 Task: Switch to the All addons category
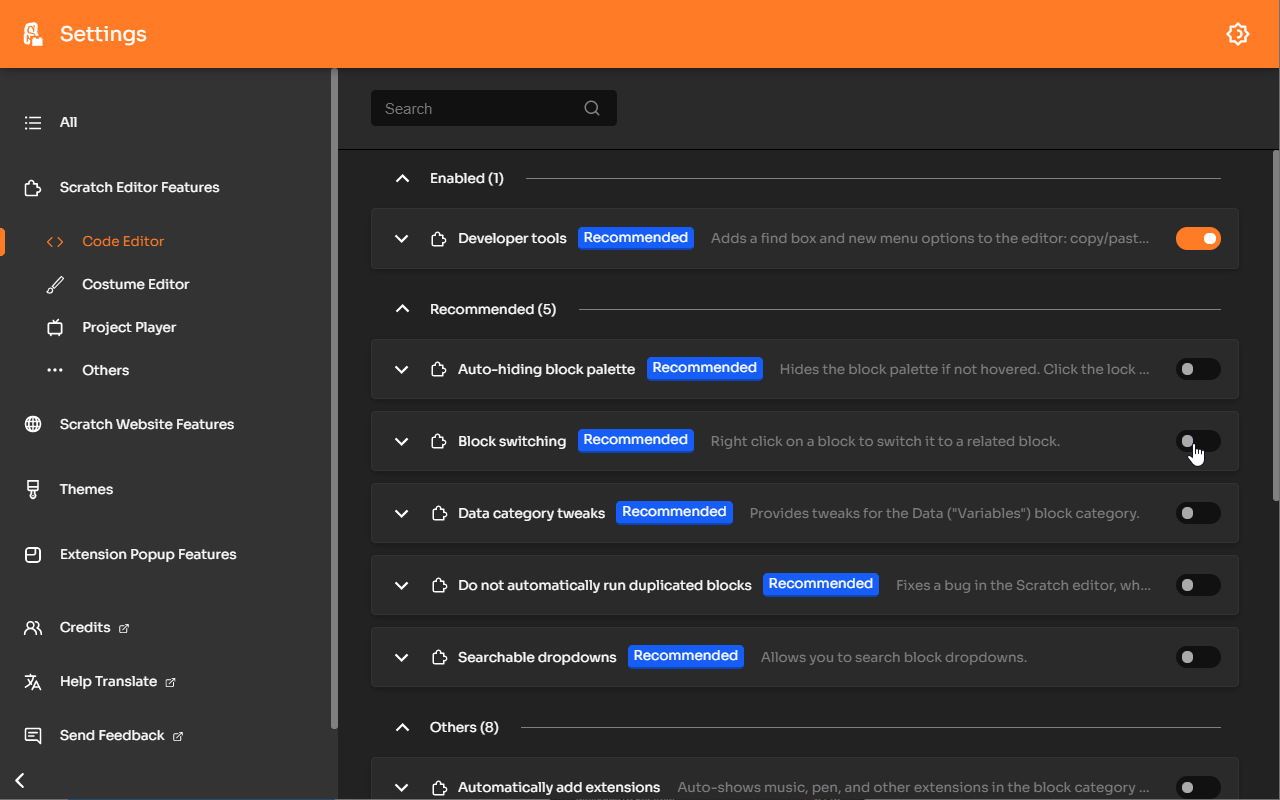click(33, 121)
